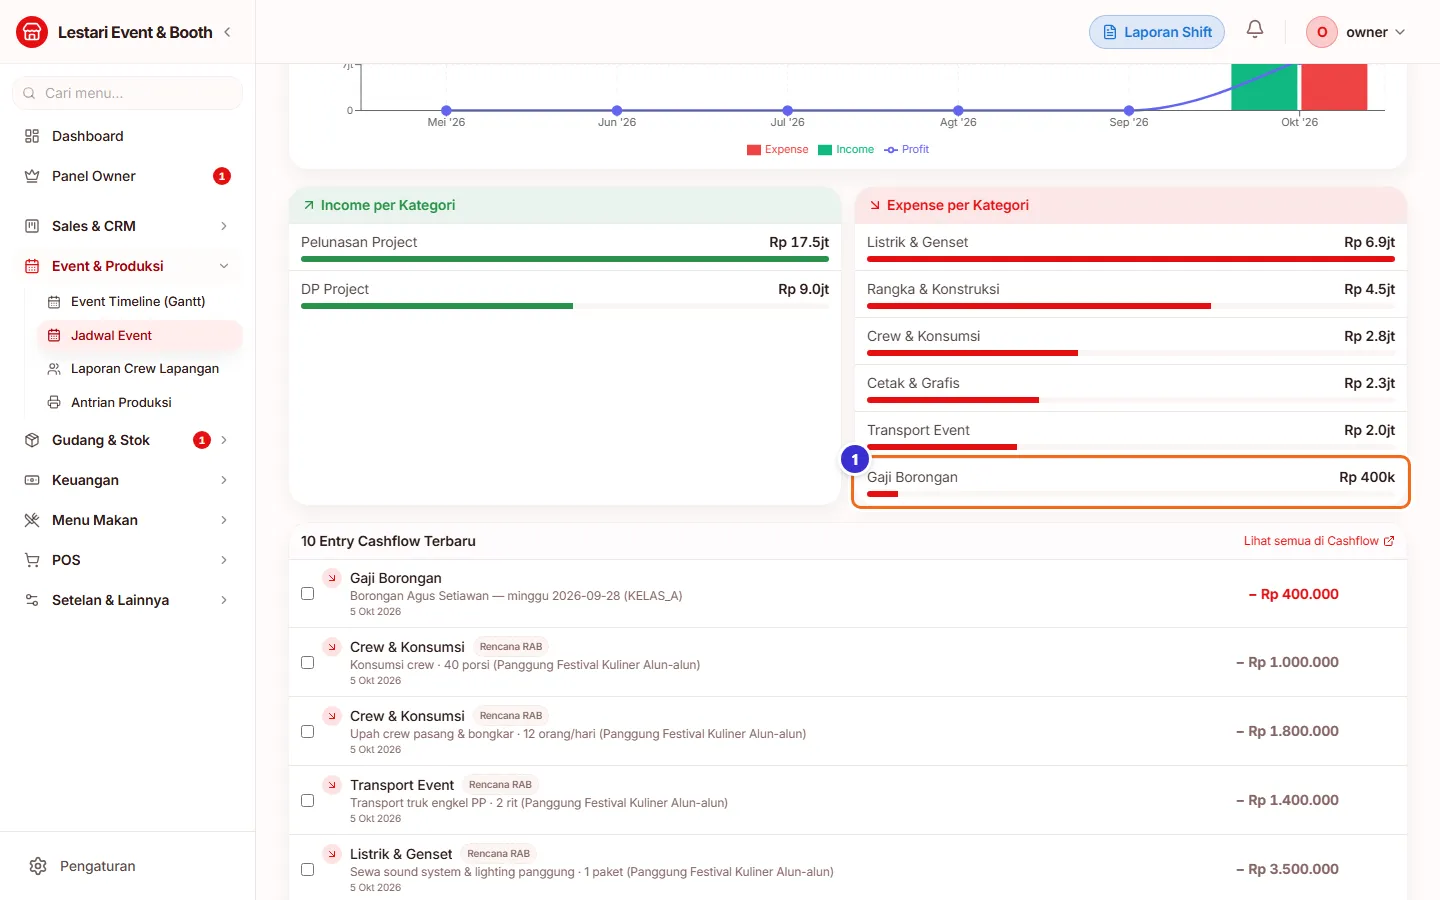Open the owner account dropdown arrow
Viewport: 1440px width, 900px height.
(1400, 32)
